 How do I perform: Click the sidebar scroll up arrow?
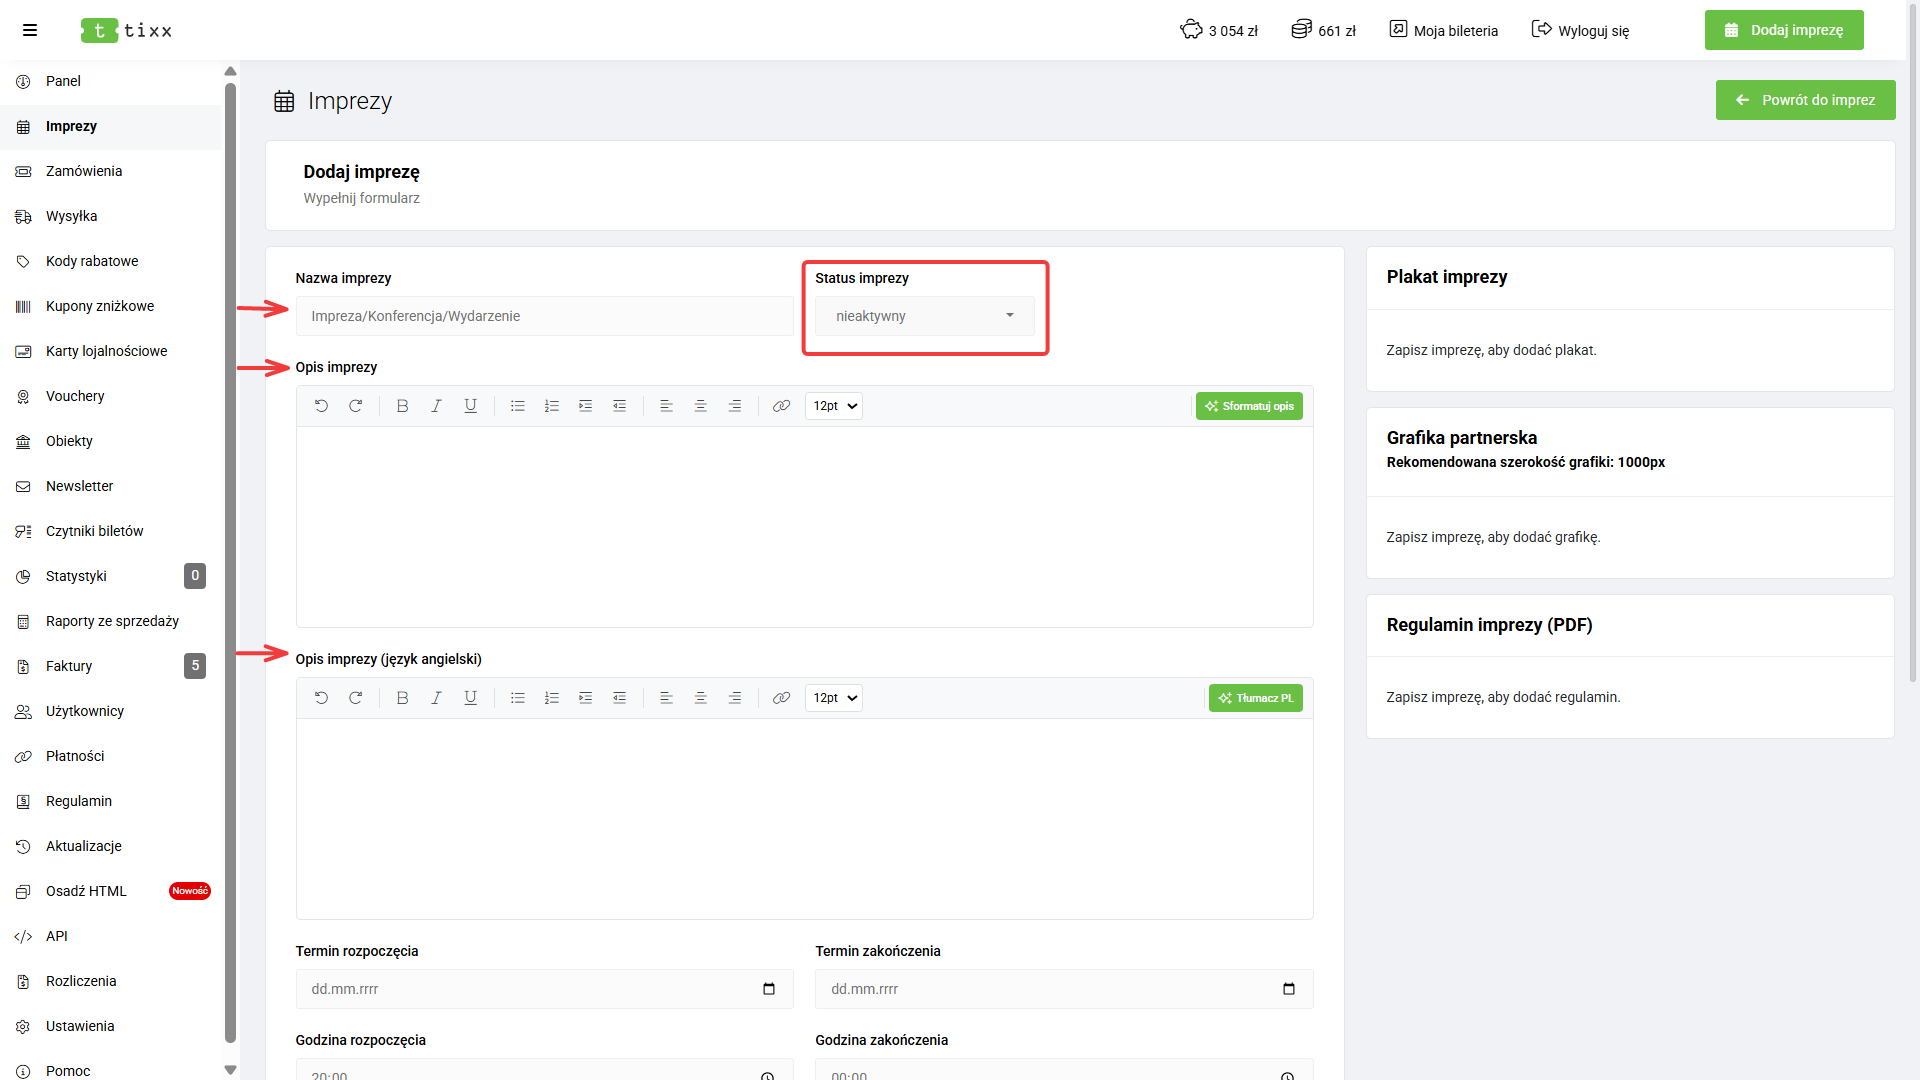pos(230,71)
